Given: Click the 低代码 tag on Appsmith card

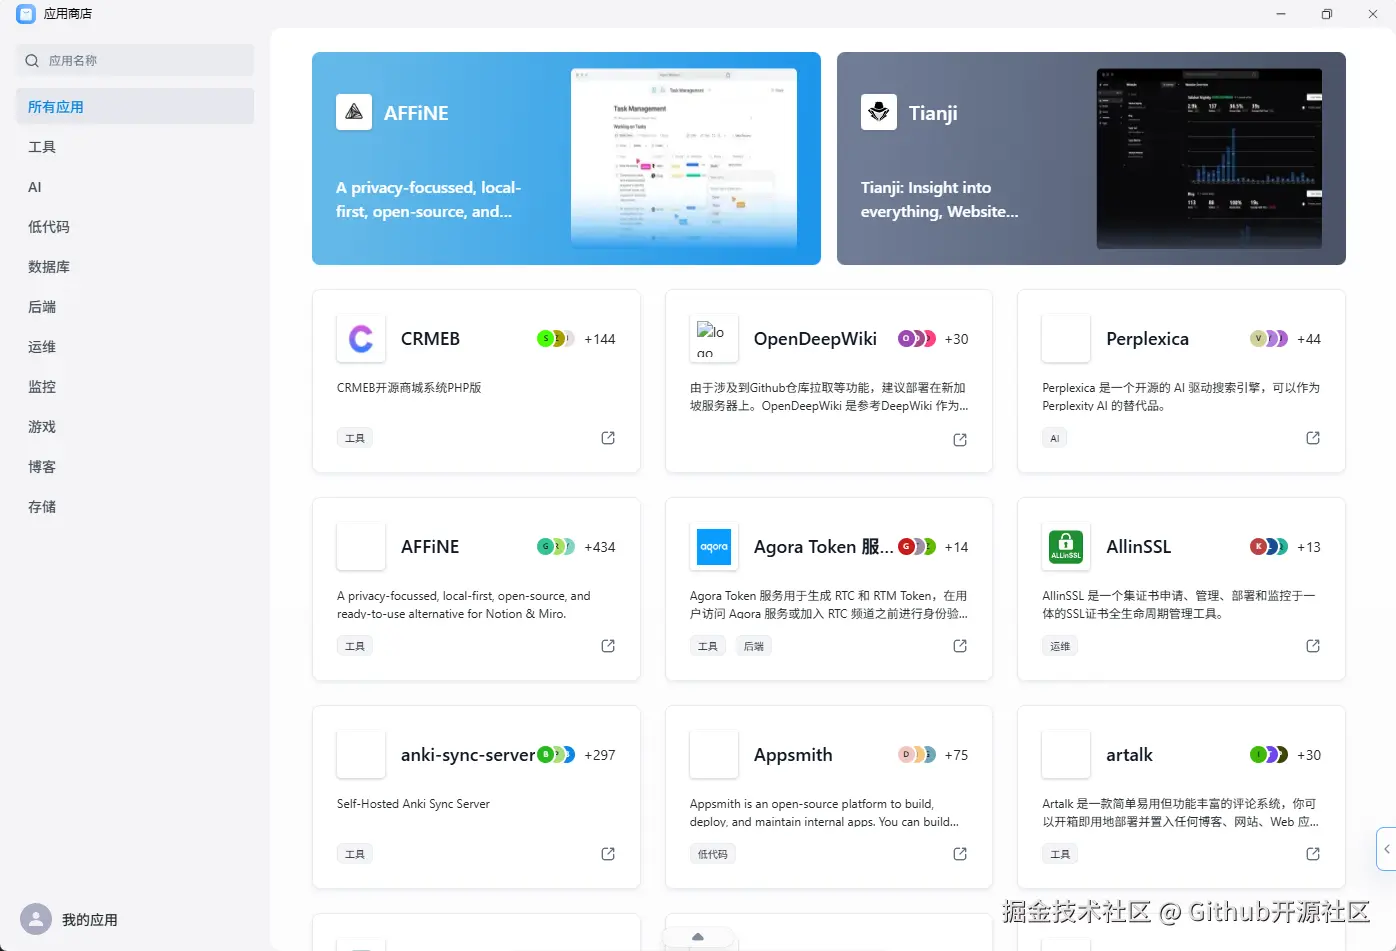Looking at the screenshot, I should point(713,854).
